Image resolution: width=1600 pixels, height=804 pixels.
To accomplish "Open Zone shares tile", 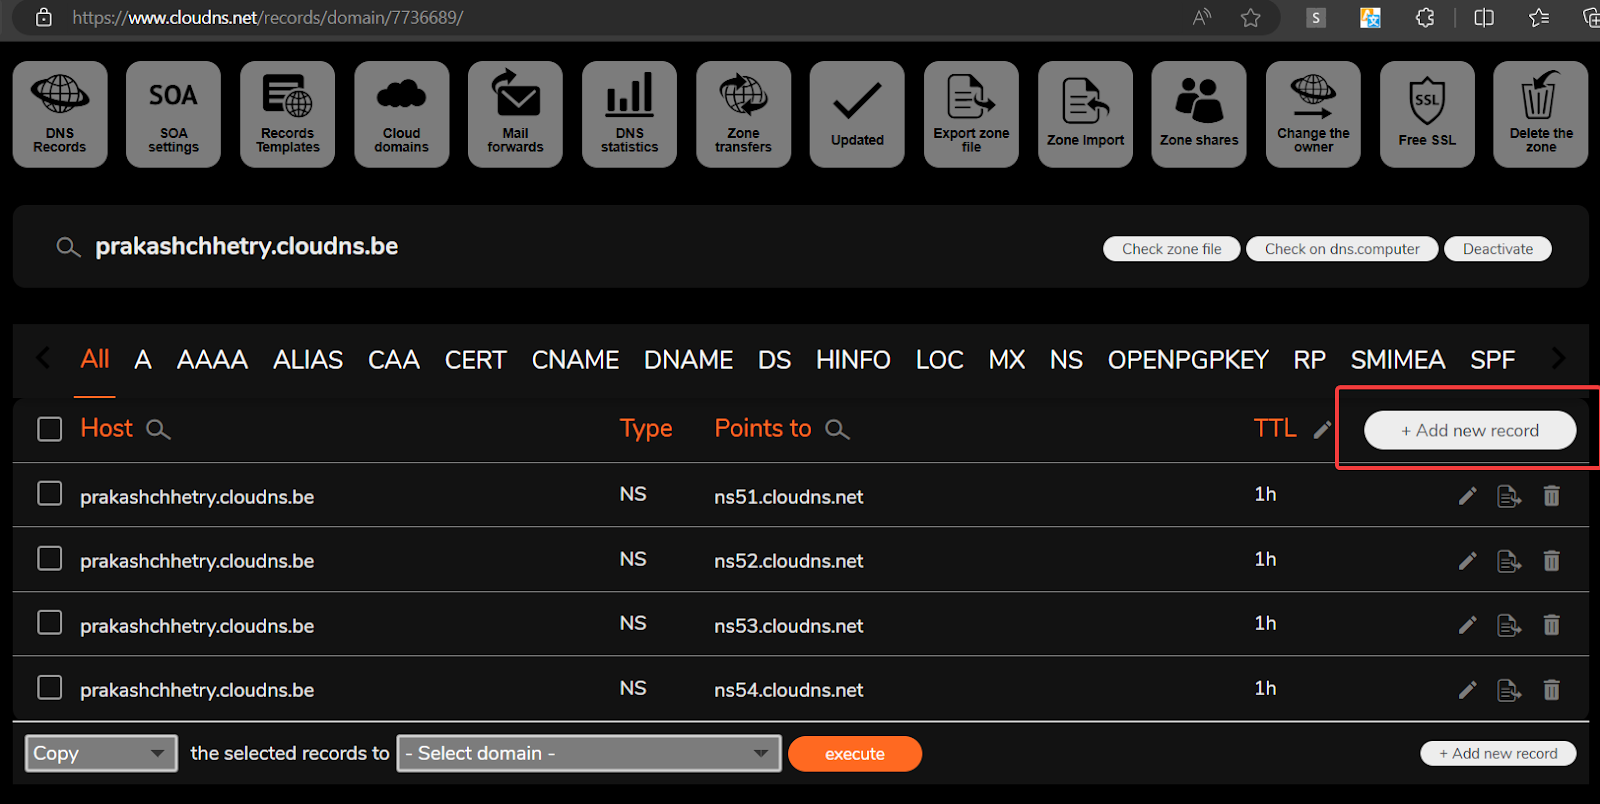I will (1199, 114).
